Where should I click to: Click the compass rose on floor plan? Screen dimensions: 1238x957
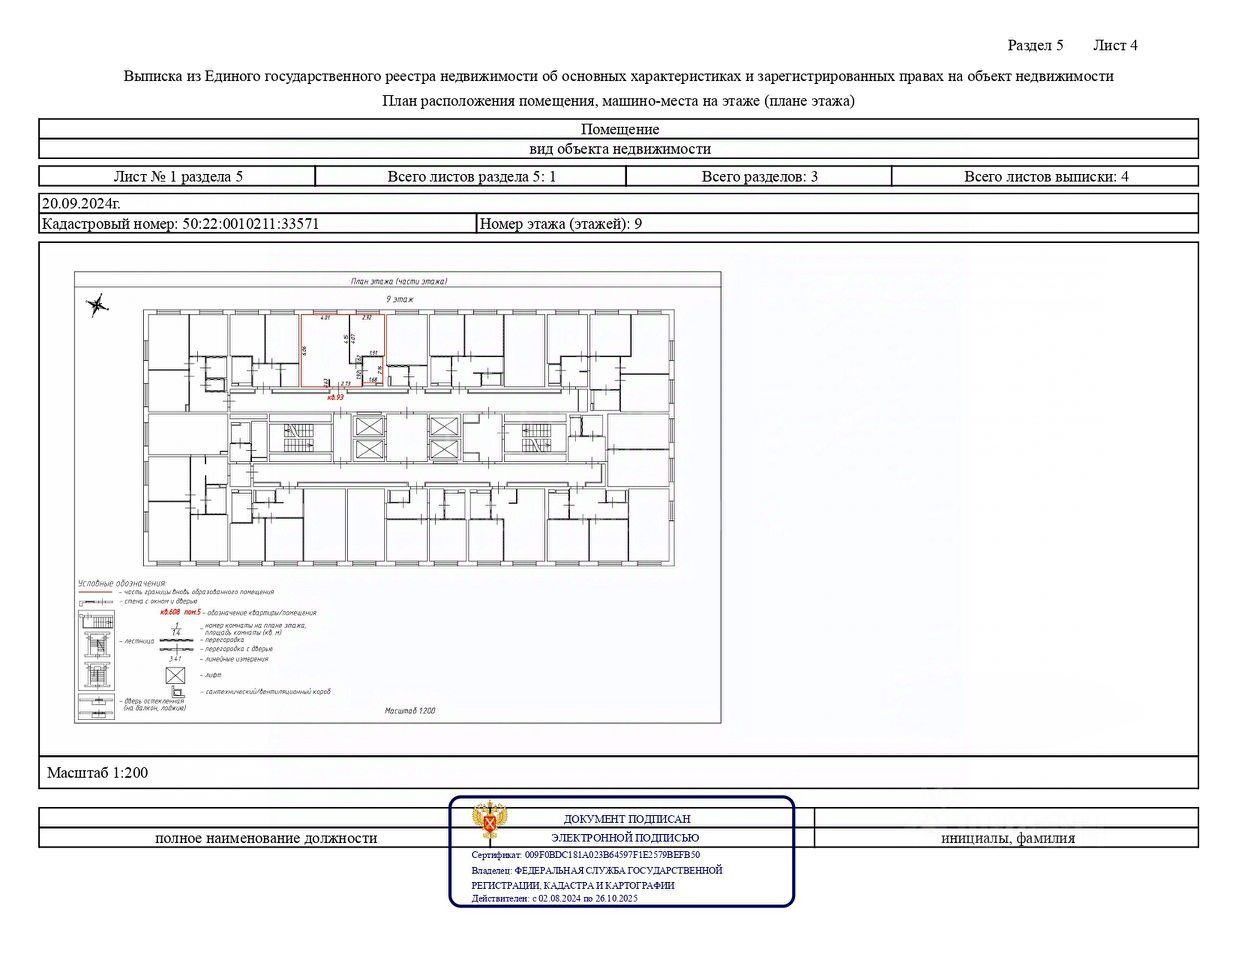tap(97, 304)
